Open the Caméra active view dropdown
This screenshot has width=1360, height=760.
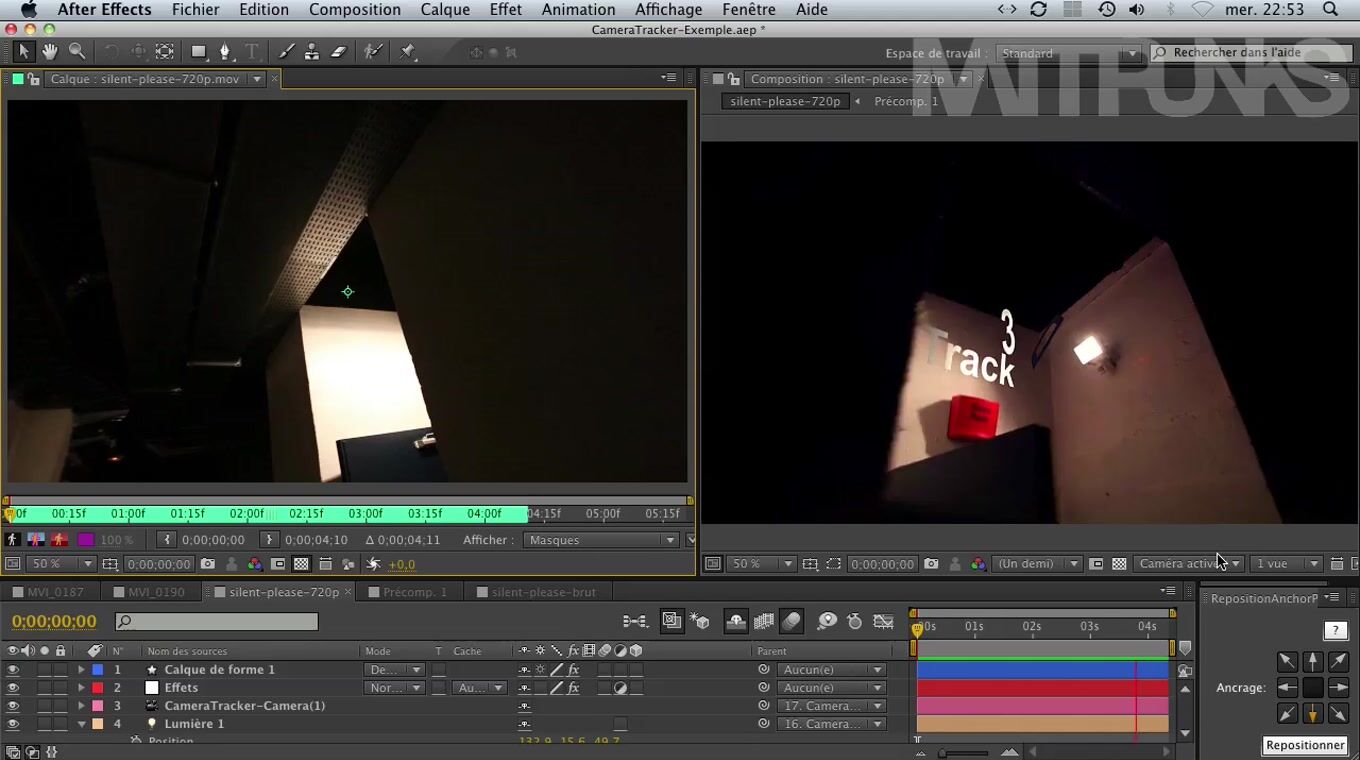click(1189, 564)
